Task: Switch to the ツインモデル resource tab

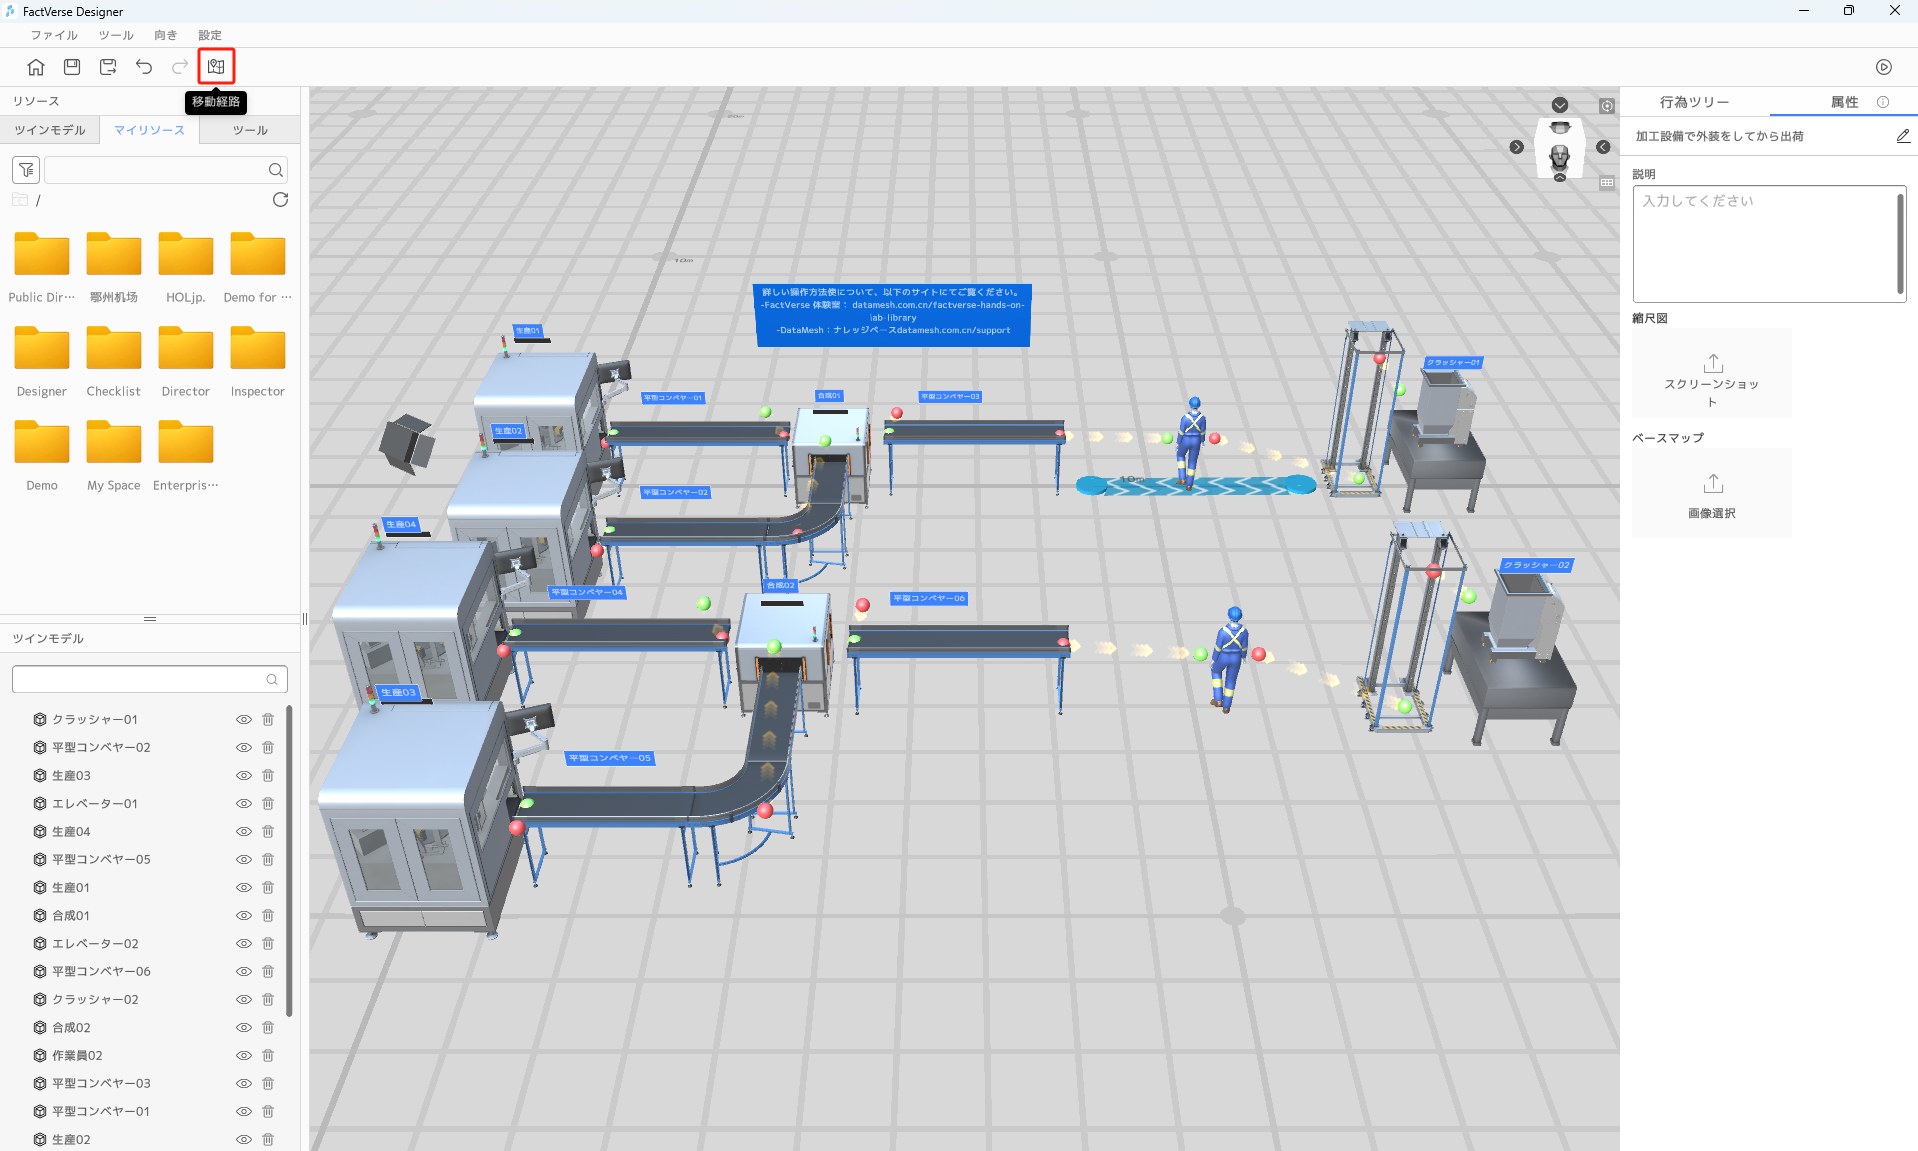Action: point(50,130)
